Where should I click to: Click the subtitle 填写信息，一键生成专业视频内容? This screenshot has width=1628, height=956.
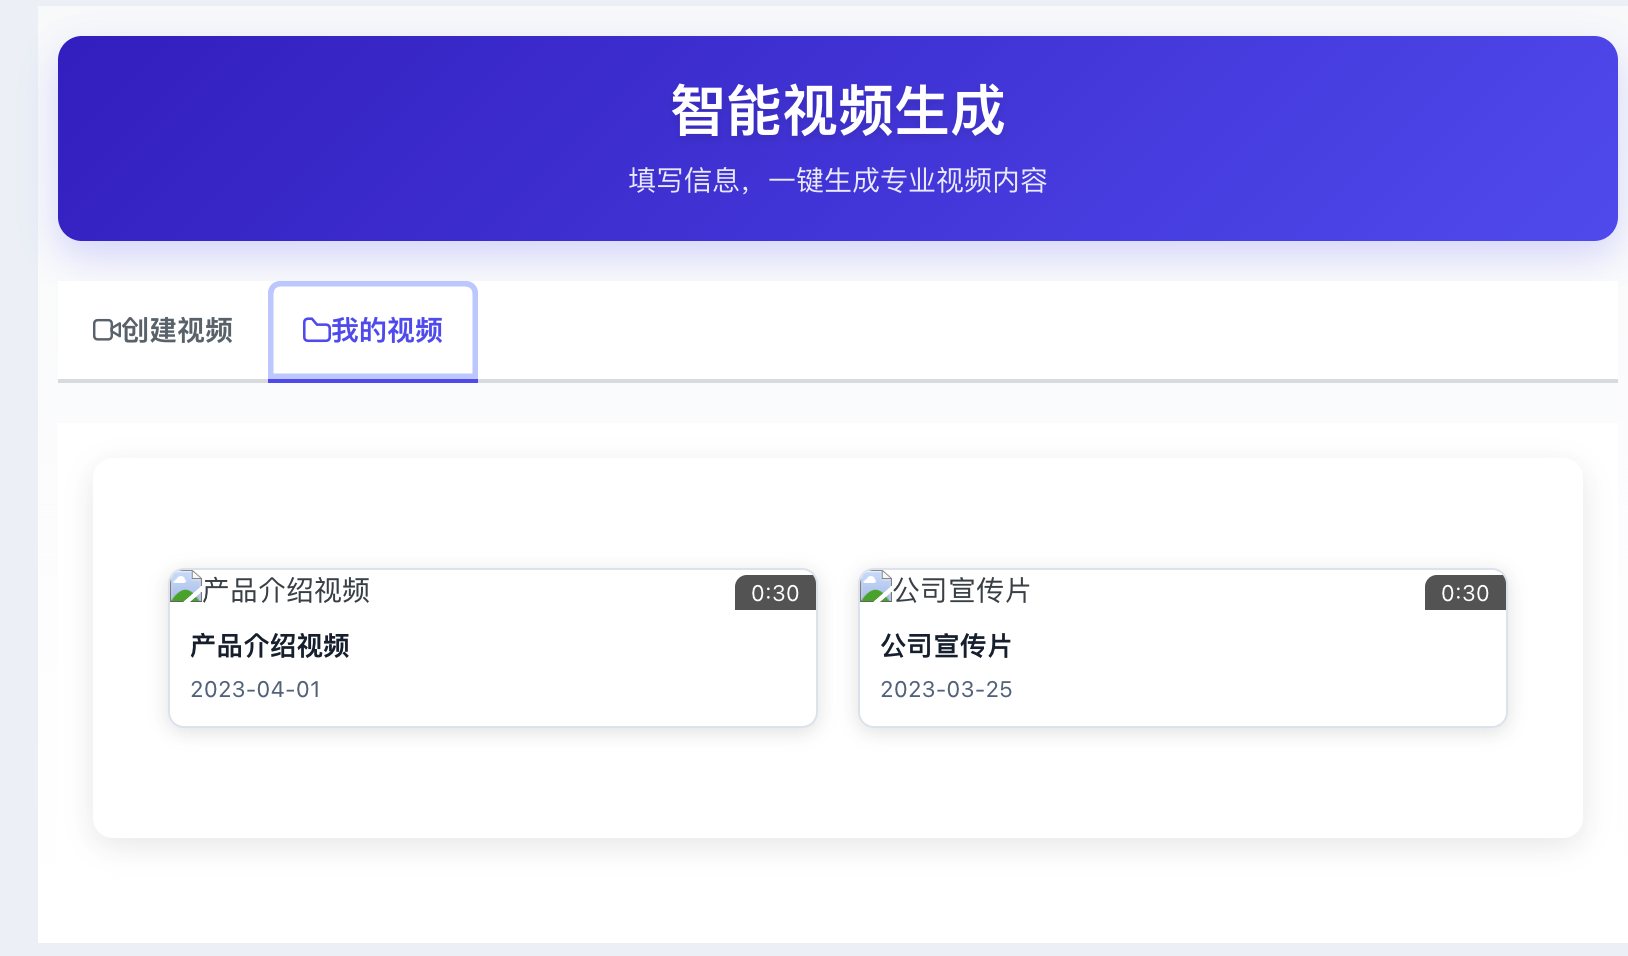(837, 180)
